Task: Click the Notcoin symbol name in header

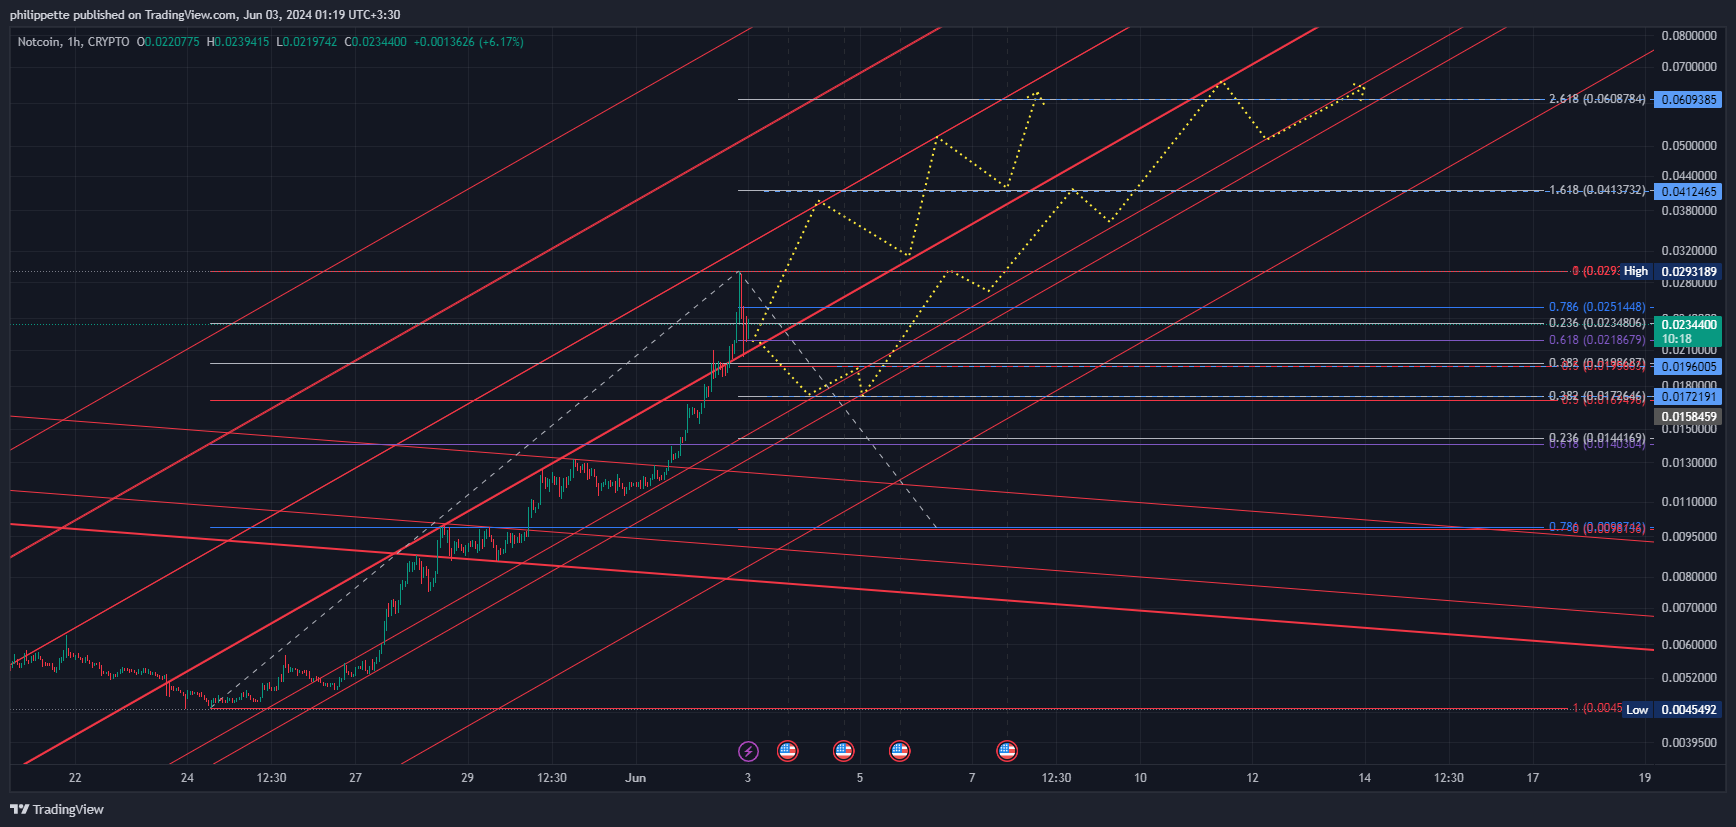Action: (38, 42)
